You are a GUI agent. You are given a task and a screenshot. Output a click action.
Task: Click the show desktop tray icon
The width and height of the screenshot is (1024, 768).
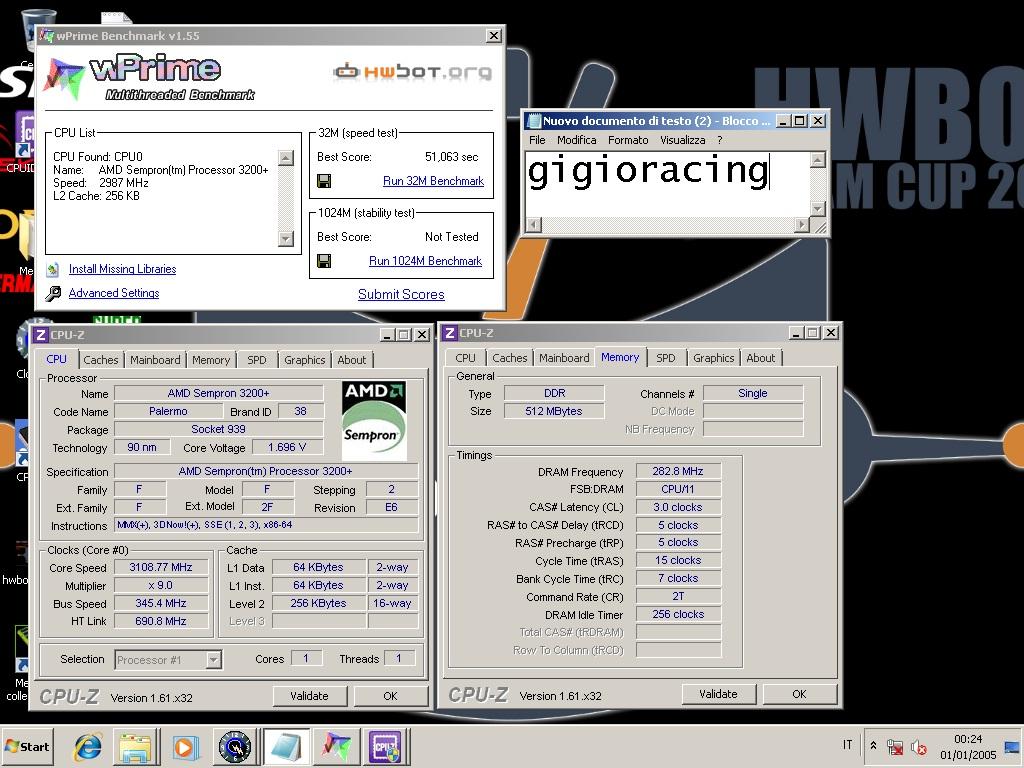pyautogui.click(x=1013, y=746)
